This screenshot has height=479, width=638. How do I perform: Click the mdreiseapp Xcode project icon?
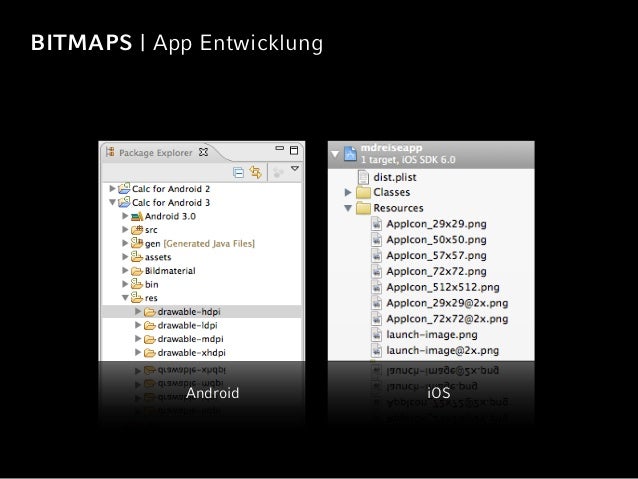tap(350, 154)
